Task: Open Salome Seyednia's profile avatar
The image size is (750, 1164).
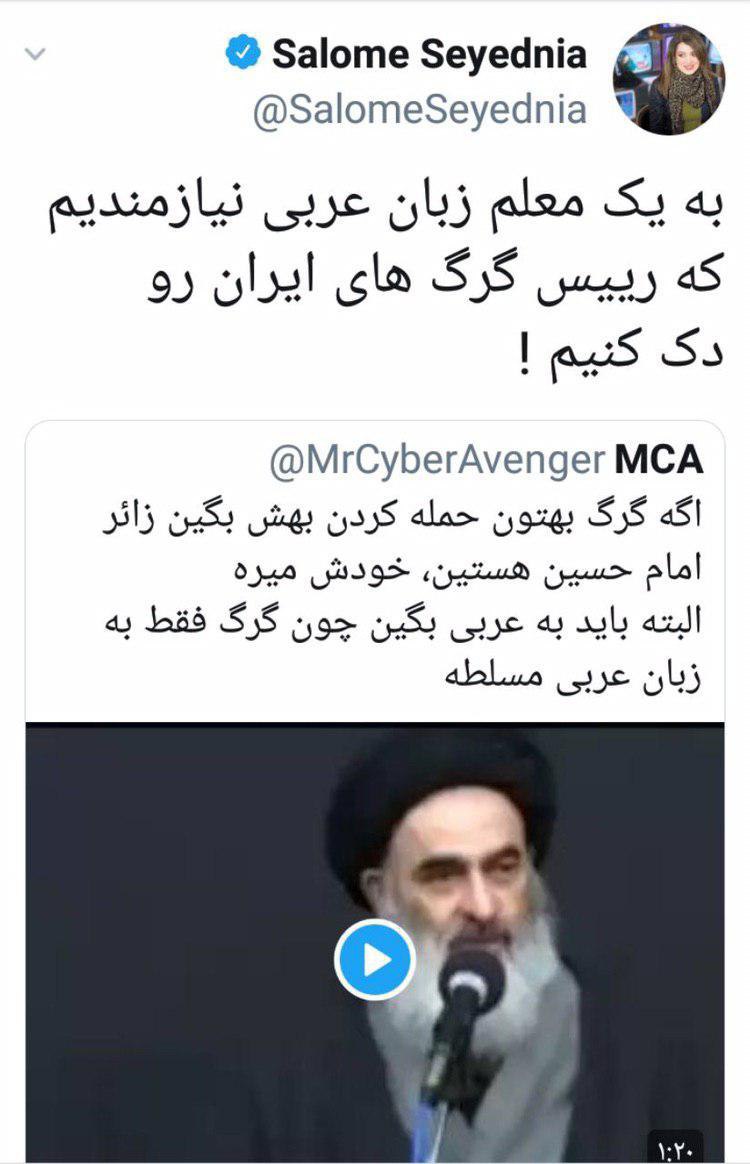Action: tap(668, 79)
